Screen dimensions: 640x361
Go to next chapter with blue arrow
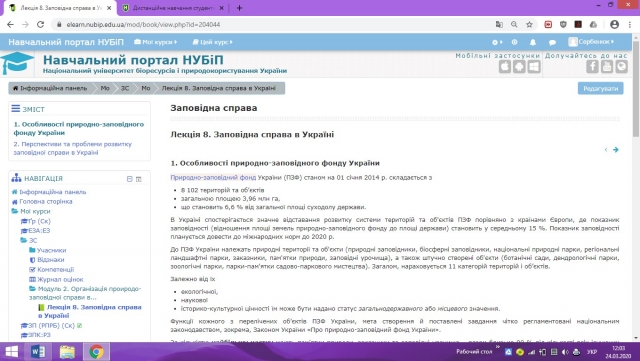616,150
